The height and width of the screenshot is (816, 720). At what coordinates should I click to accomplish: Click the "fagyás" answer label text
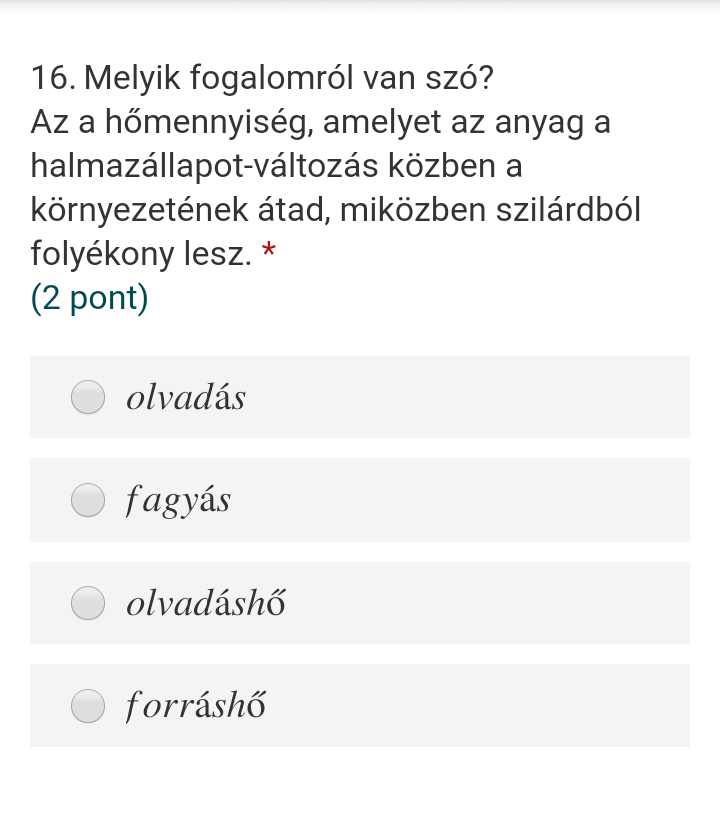[x=178, y=501]
